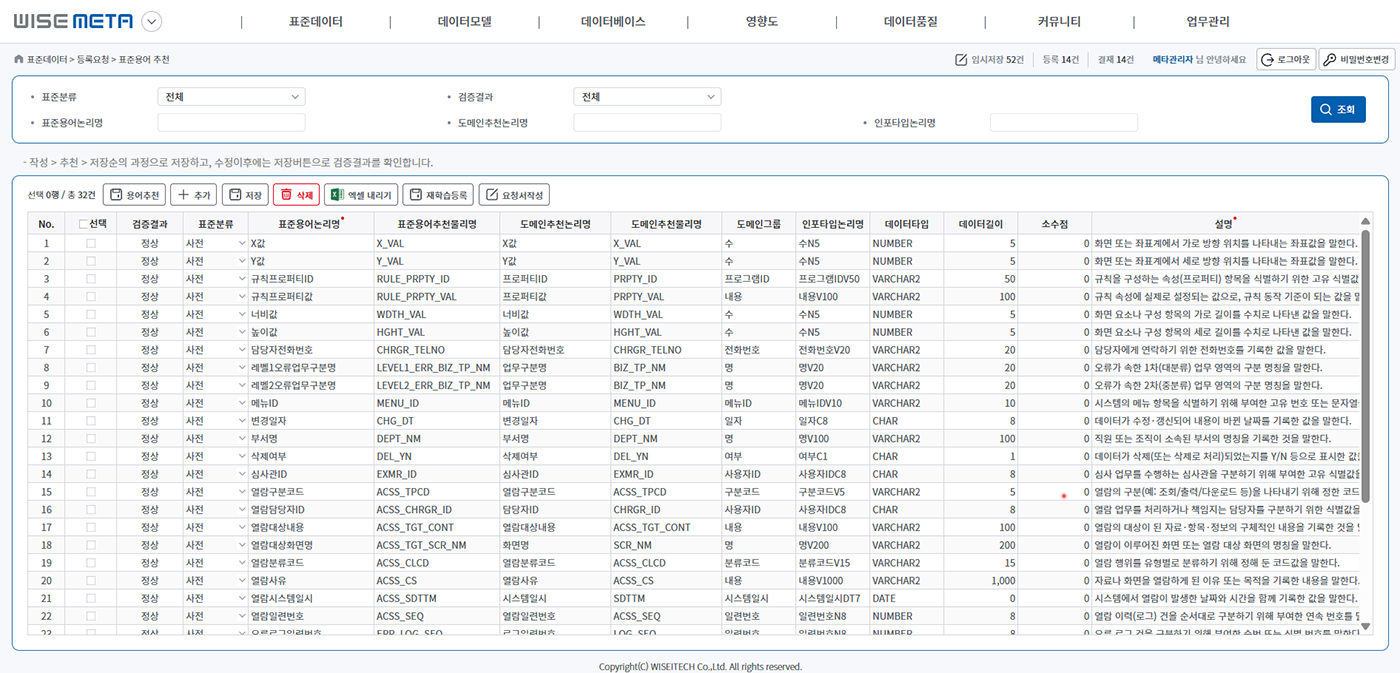Select the 커뮤니티 menu
The width and height of the screenshot is (1400, 673).
pyautogui.click(x=1059, y=21)
